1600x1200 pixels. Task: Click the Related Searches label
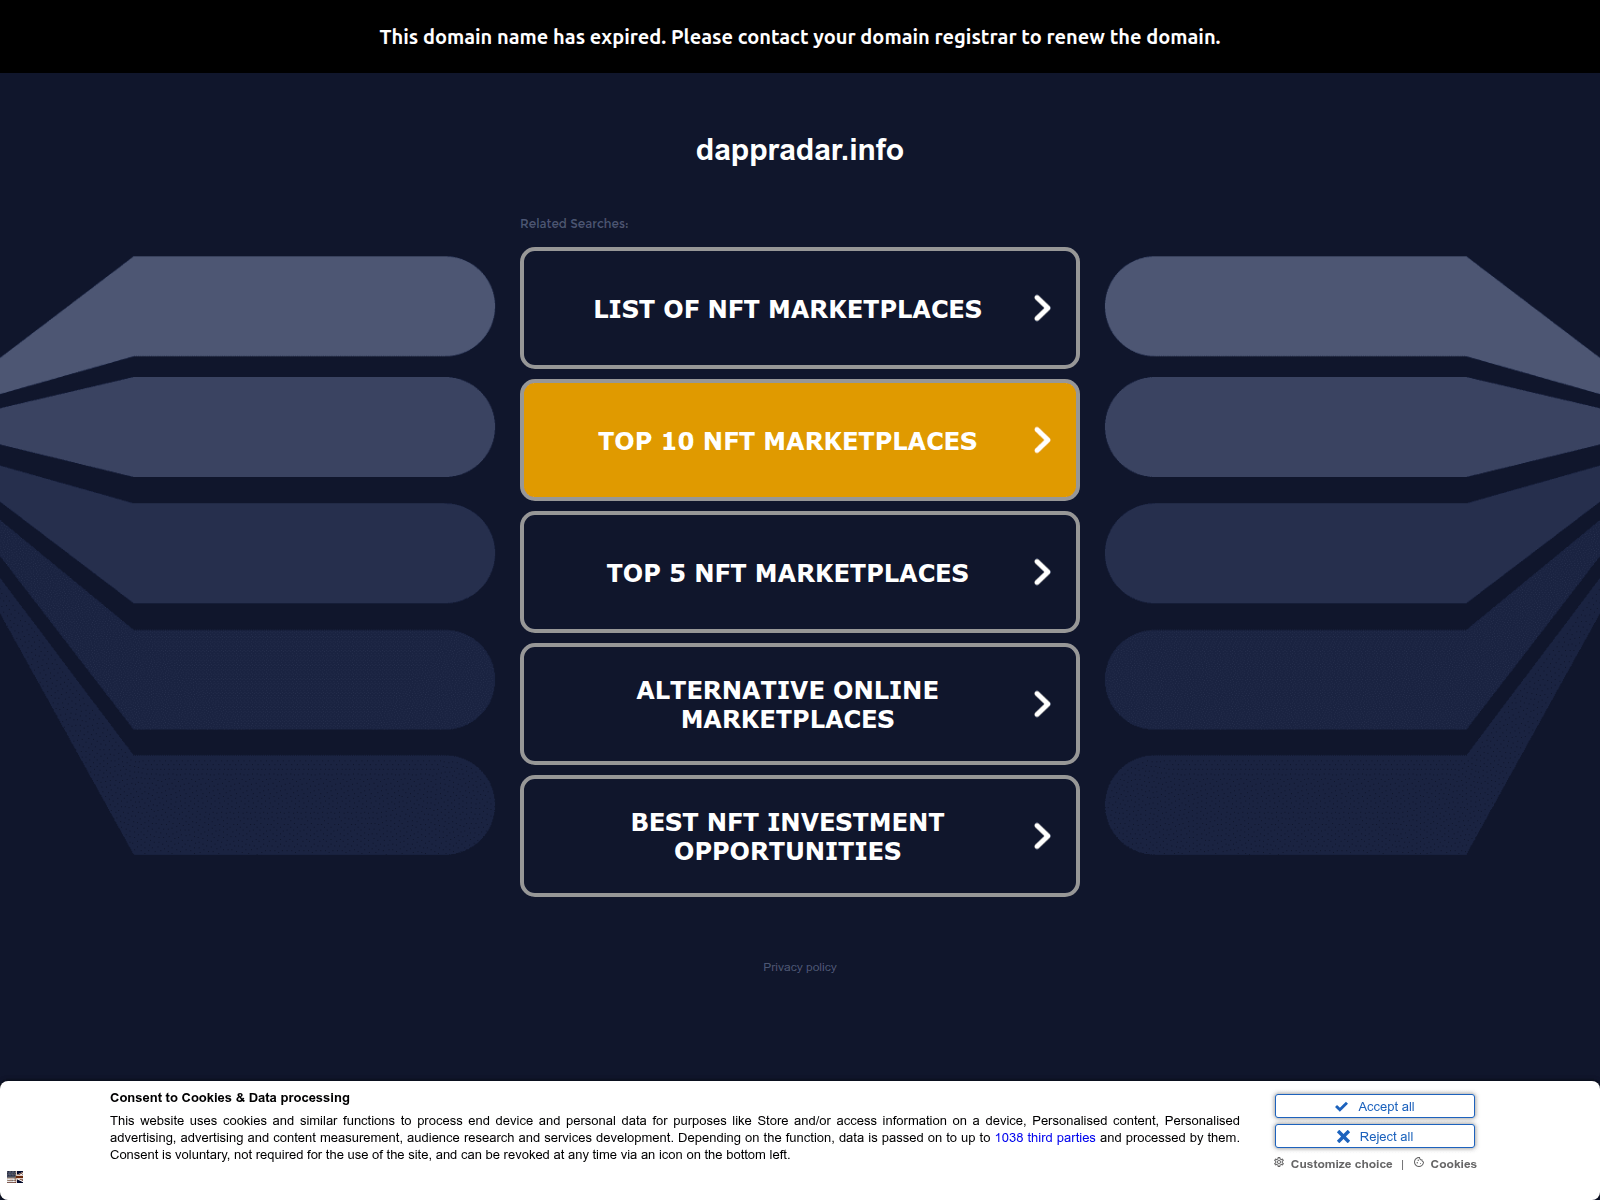click(574, 224)
